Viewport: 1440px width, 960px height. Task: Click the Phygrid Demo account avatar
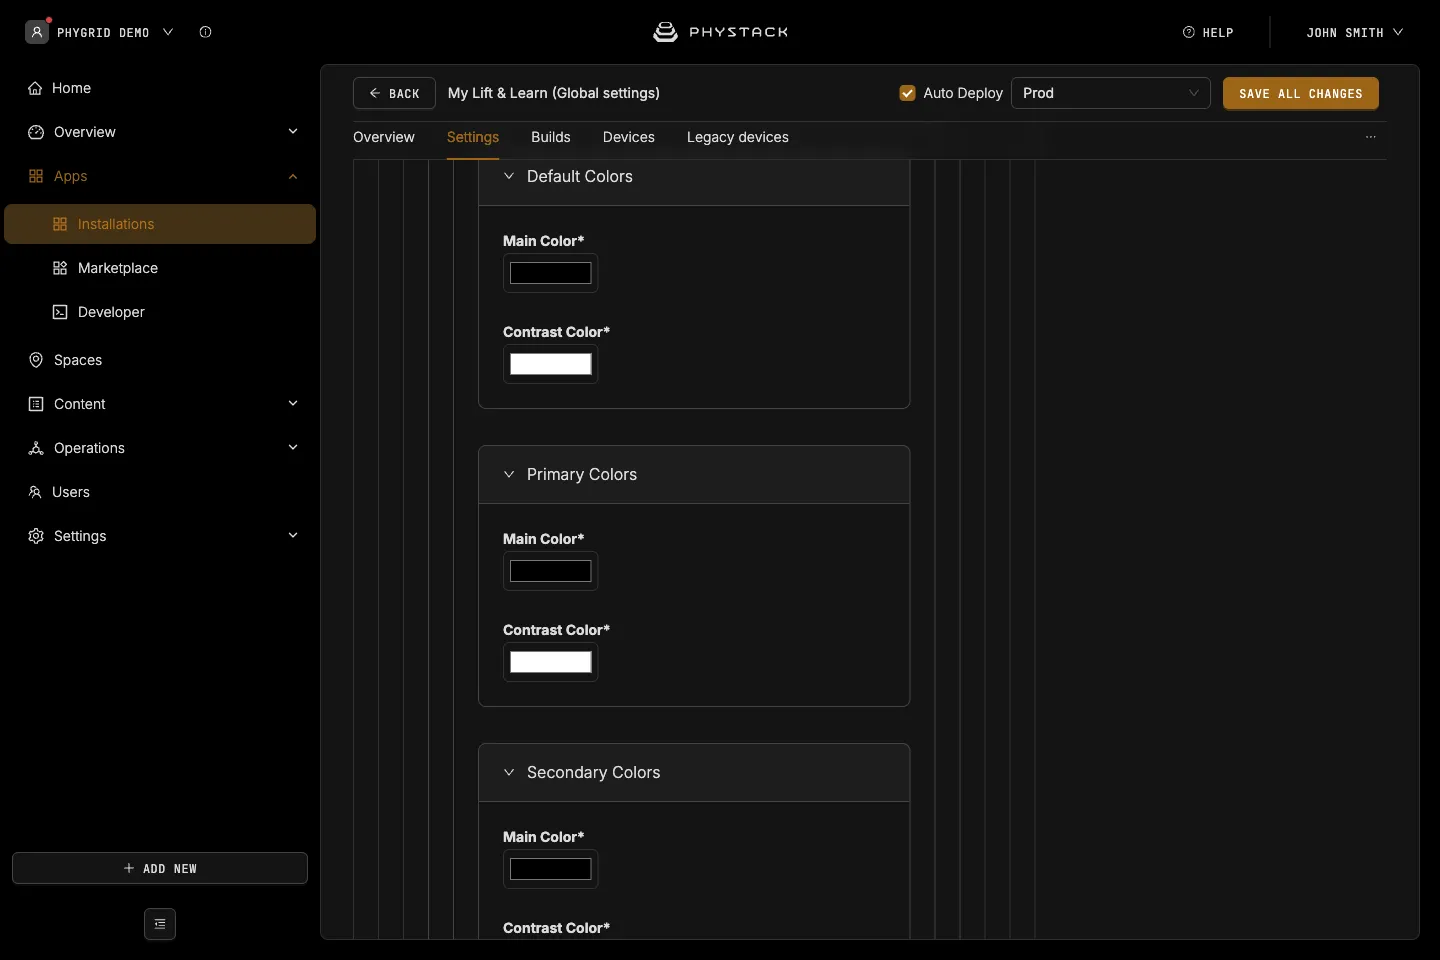pos(37,32)
